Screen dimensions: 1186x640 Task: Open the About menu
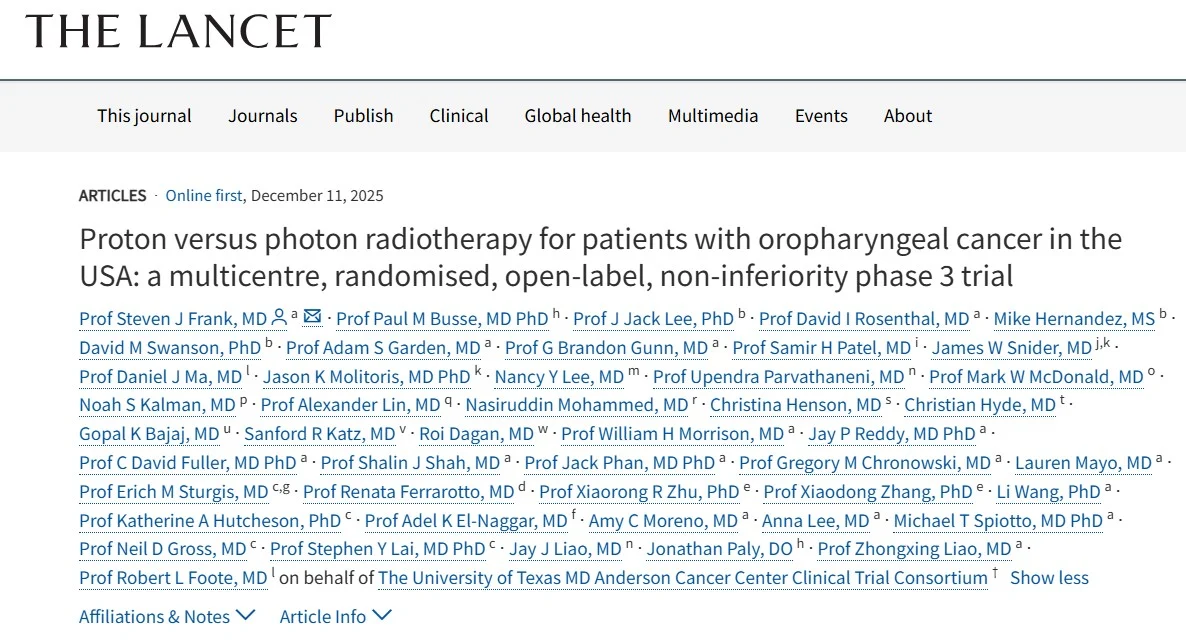[x=907, y=116]
